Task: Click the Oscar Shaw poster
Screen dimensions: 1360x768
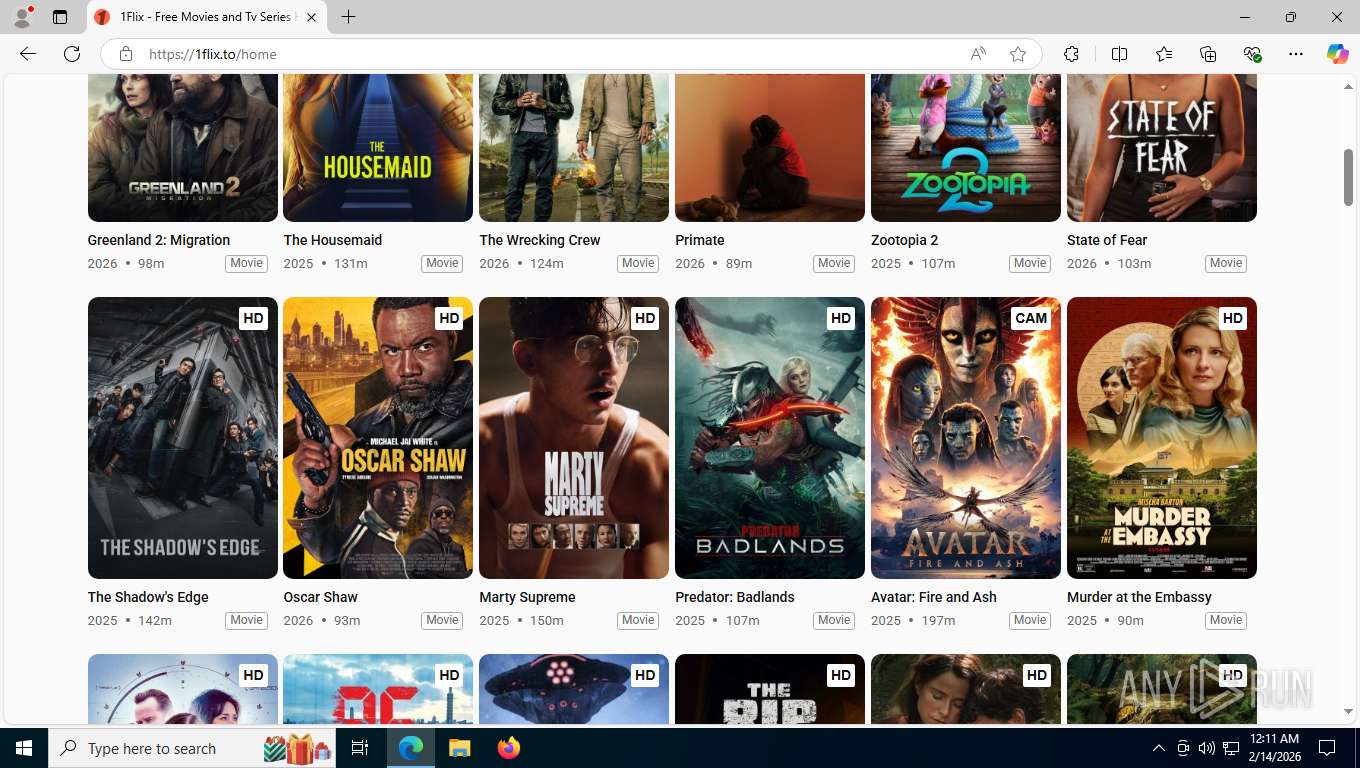Action: click(378, 438)
